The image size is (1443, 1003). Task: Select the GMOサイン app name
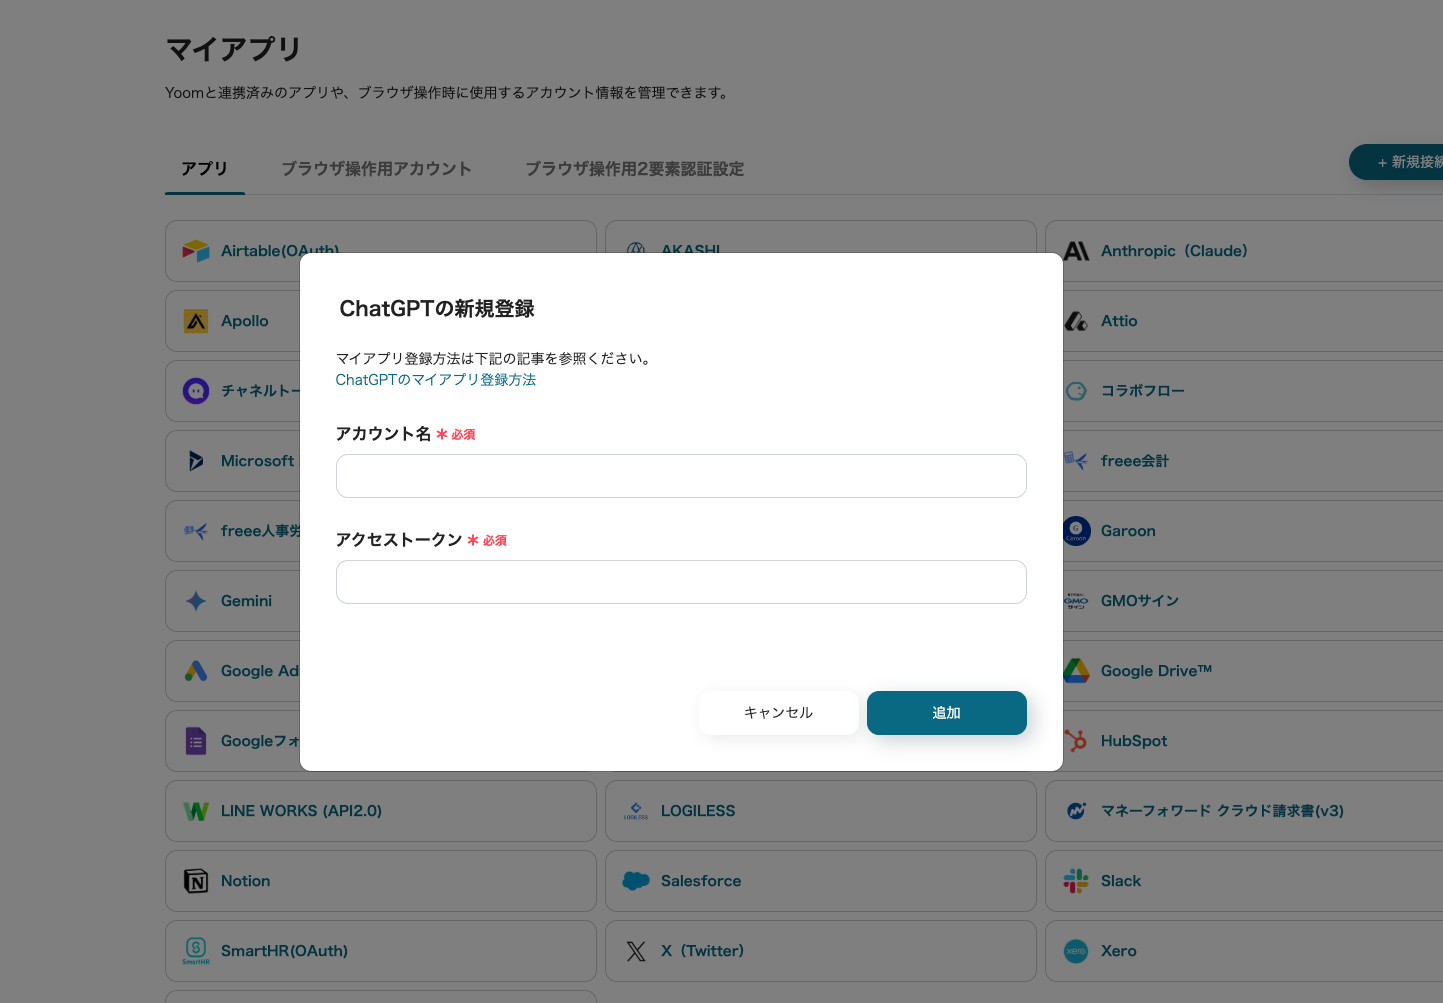tap(1140, 601)
